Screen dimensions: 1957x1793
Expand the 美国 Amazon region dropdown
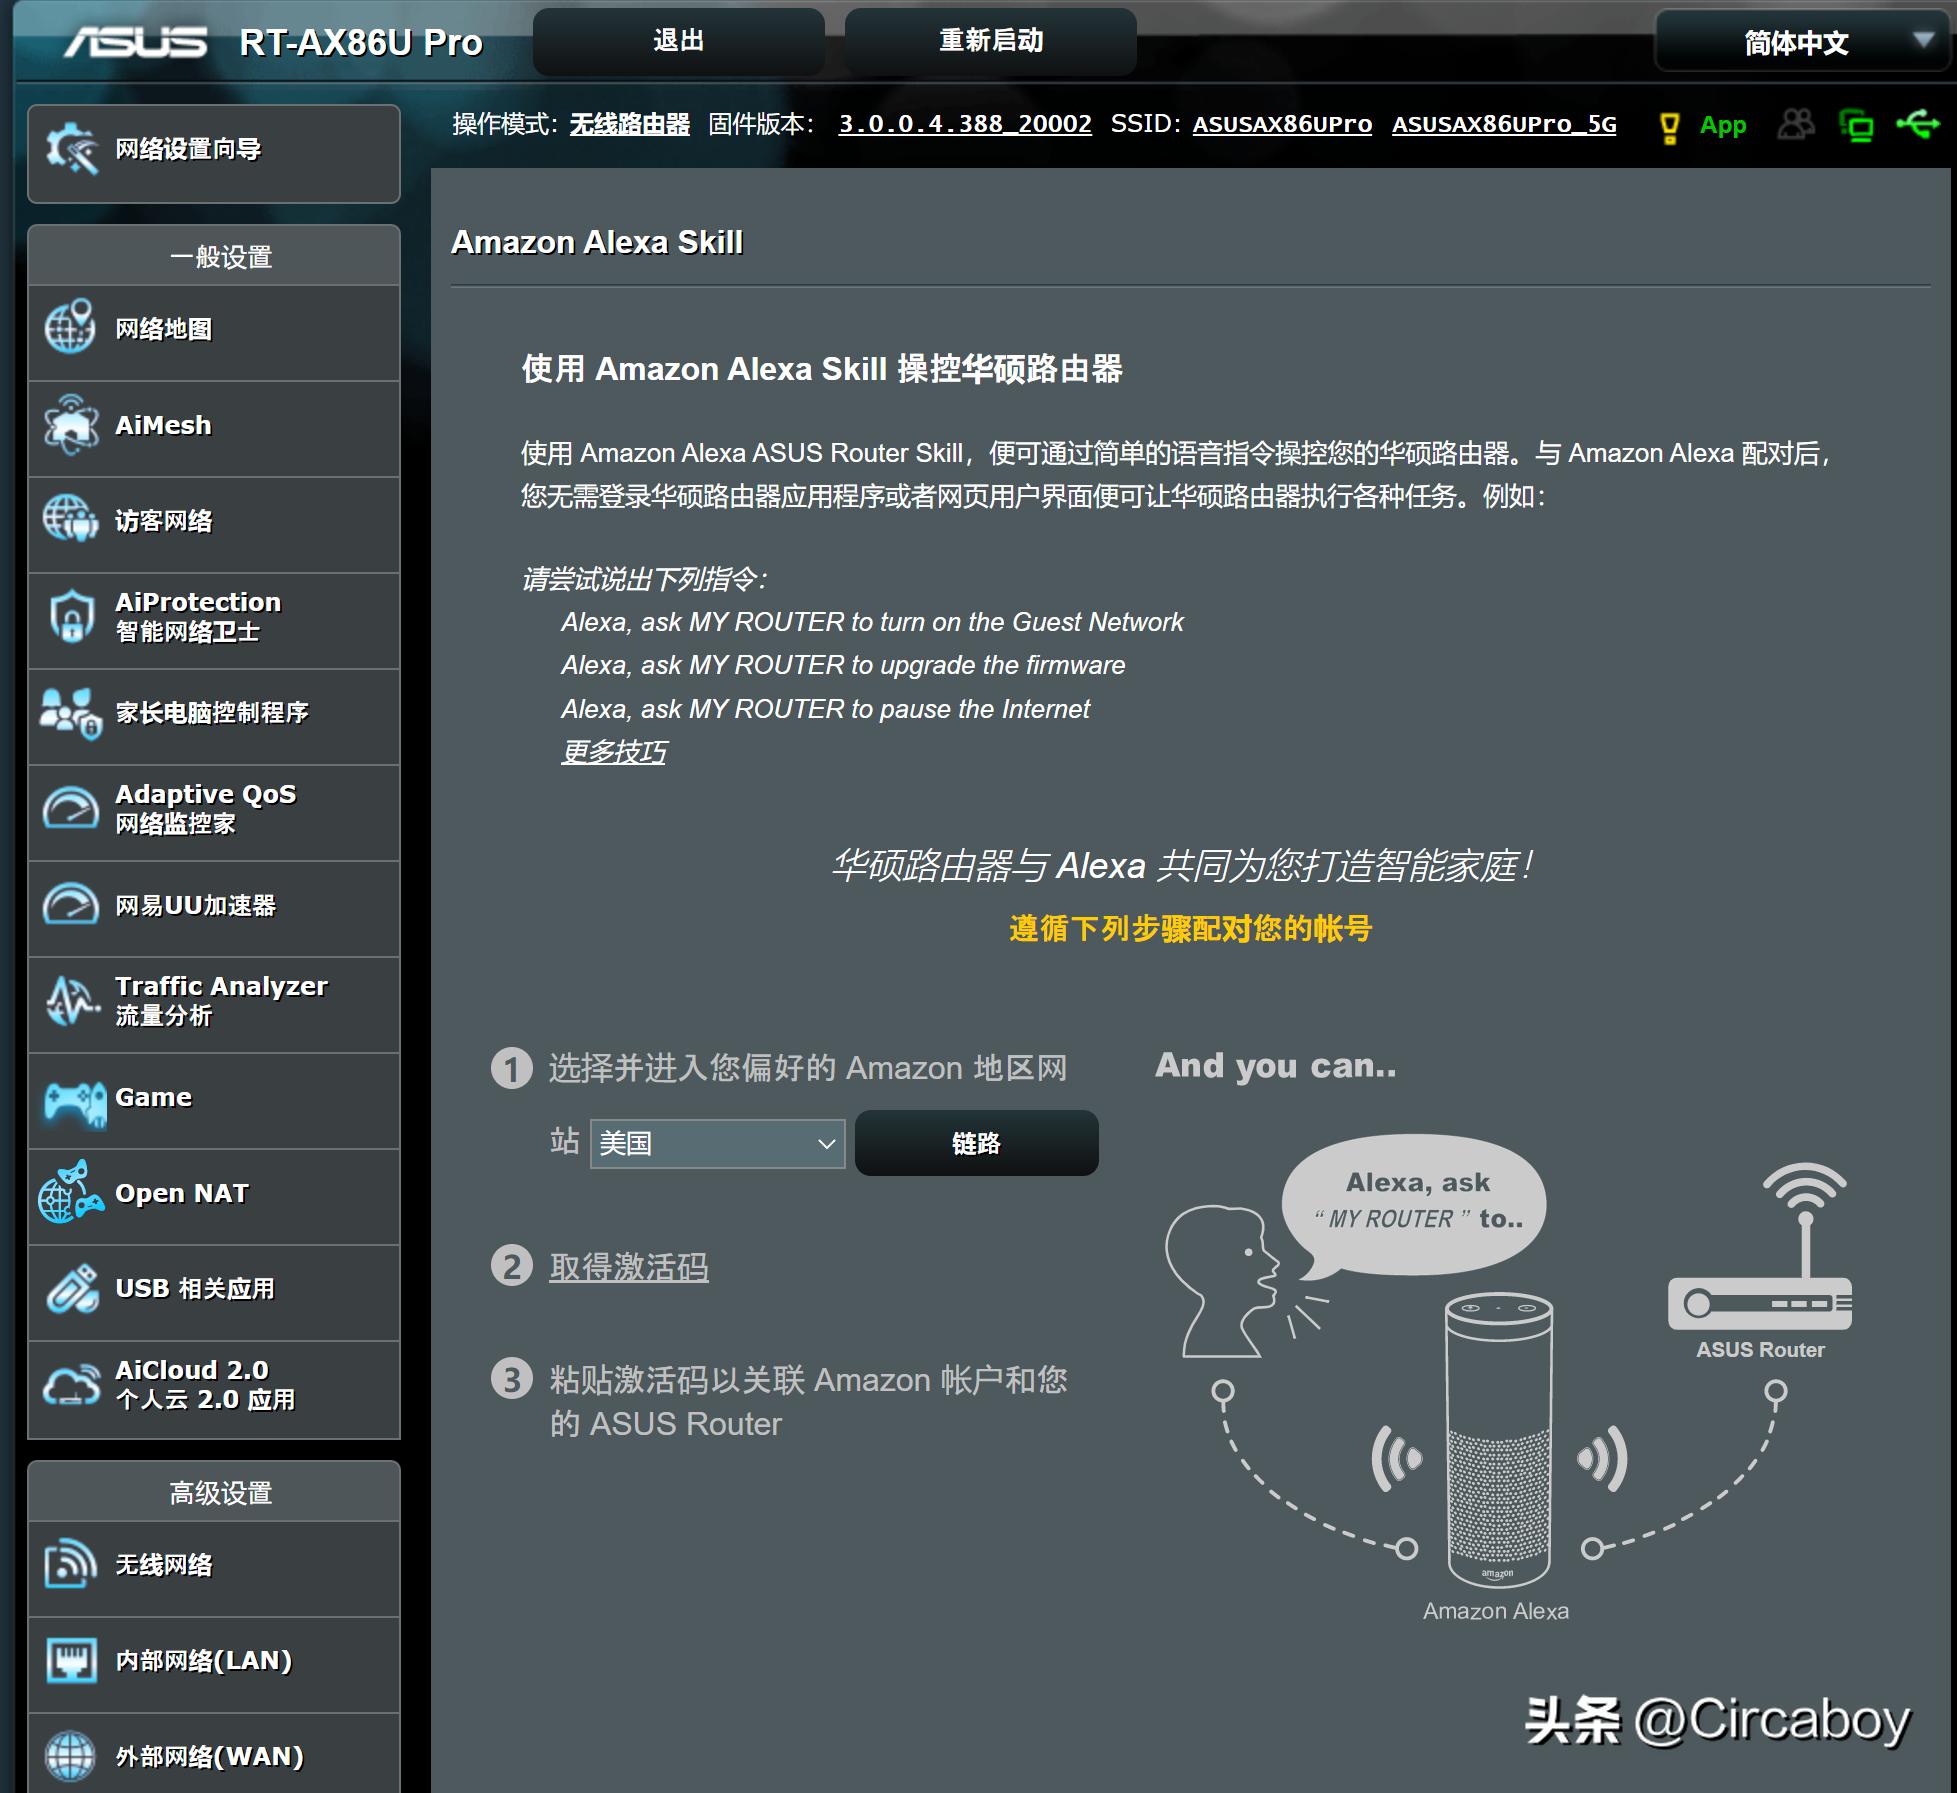pyautogui.click(x=717, y=1143)
